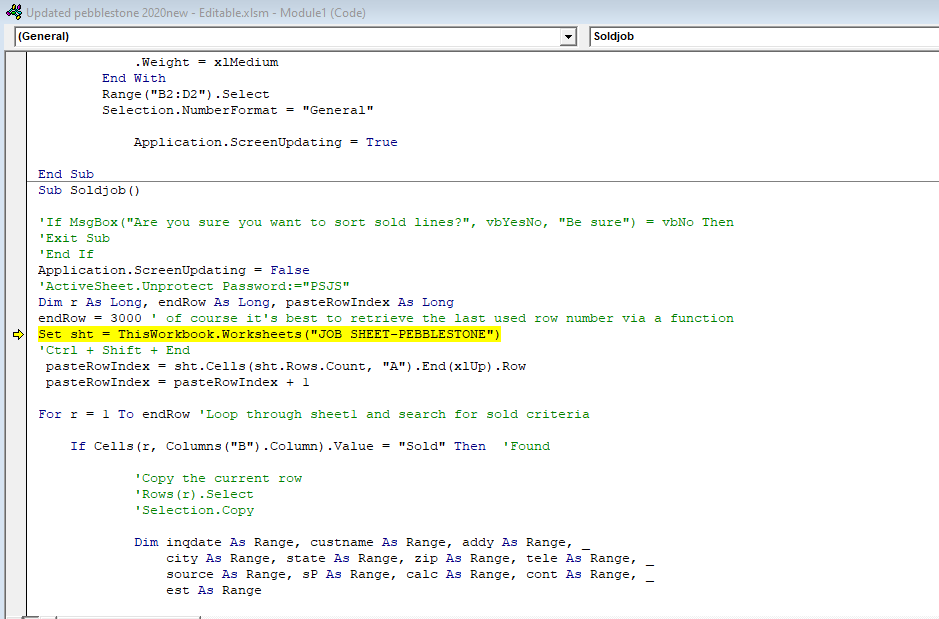Click the commented 'Exit Sub line
The width and height of the screenshot is (939, 619).
point(74,238)
